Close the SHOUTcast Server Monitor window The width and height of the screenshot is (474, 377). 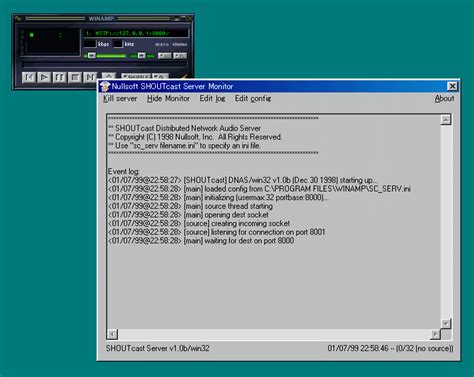[x=452, y=86]
